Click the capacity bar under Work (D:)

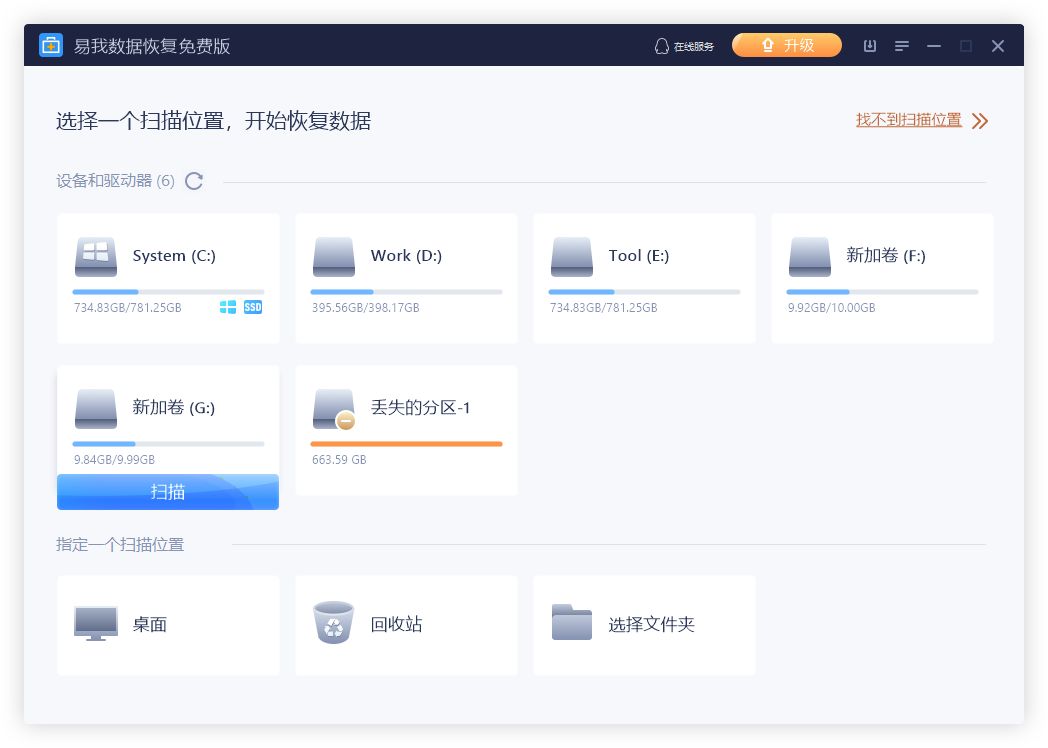406,291
